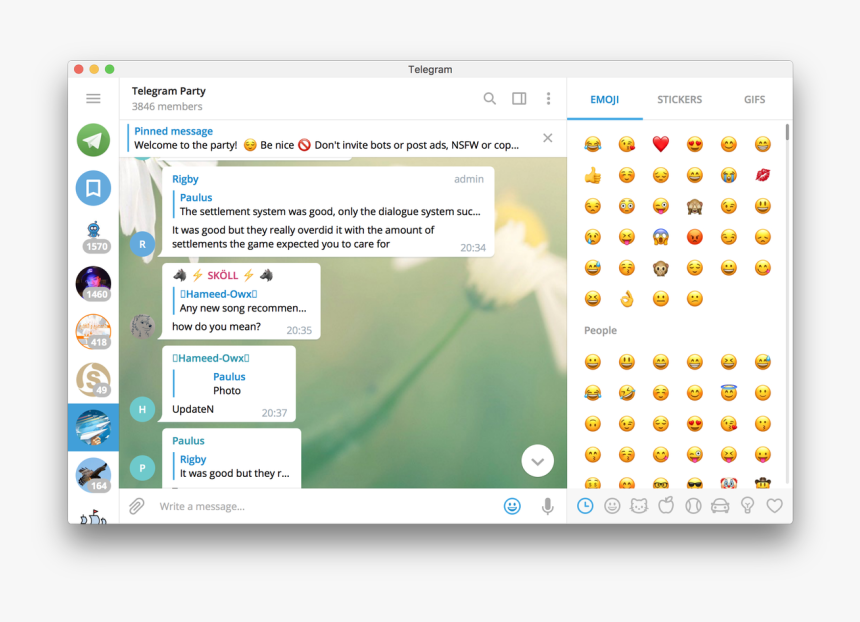Insert the OK hand emoji
Image resolution: width=860 pixels, height=622 pixels.
(627, 299)
